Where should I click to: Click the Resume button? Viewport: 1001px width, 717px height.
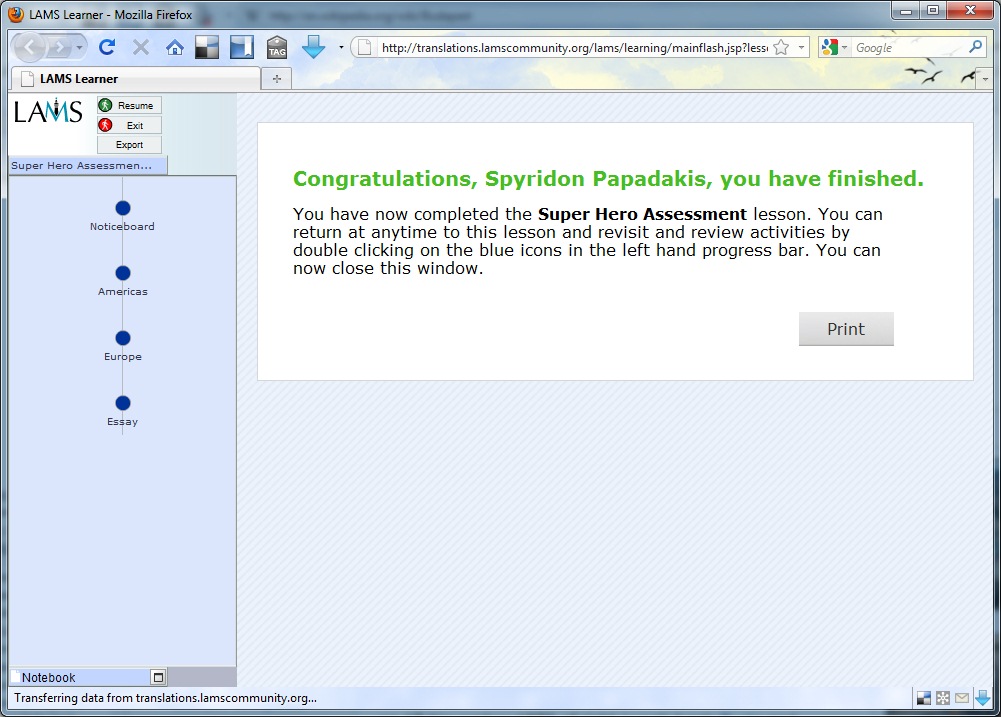(129, 105)
